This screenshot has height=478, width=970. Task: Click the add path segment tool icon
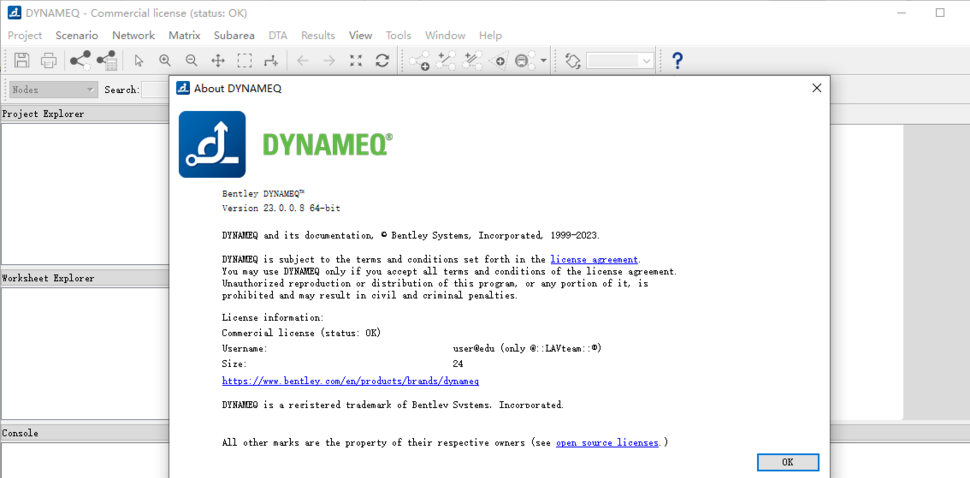(271, 61)
